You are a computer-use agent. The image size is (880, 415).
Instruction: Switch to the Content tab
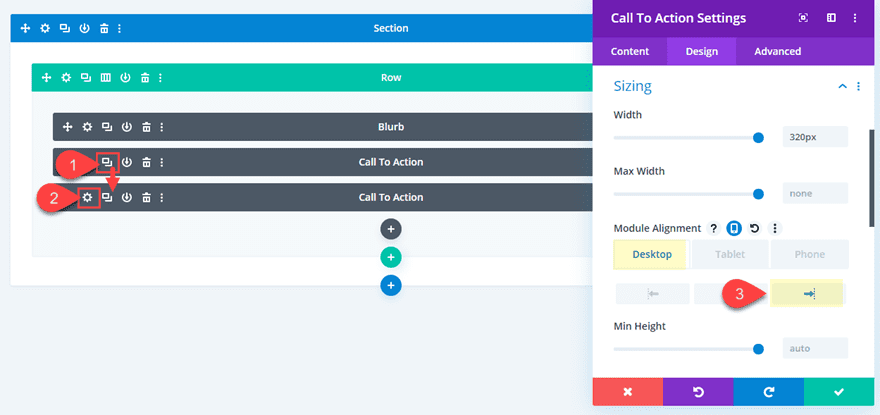click(630, 51)
